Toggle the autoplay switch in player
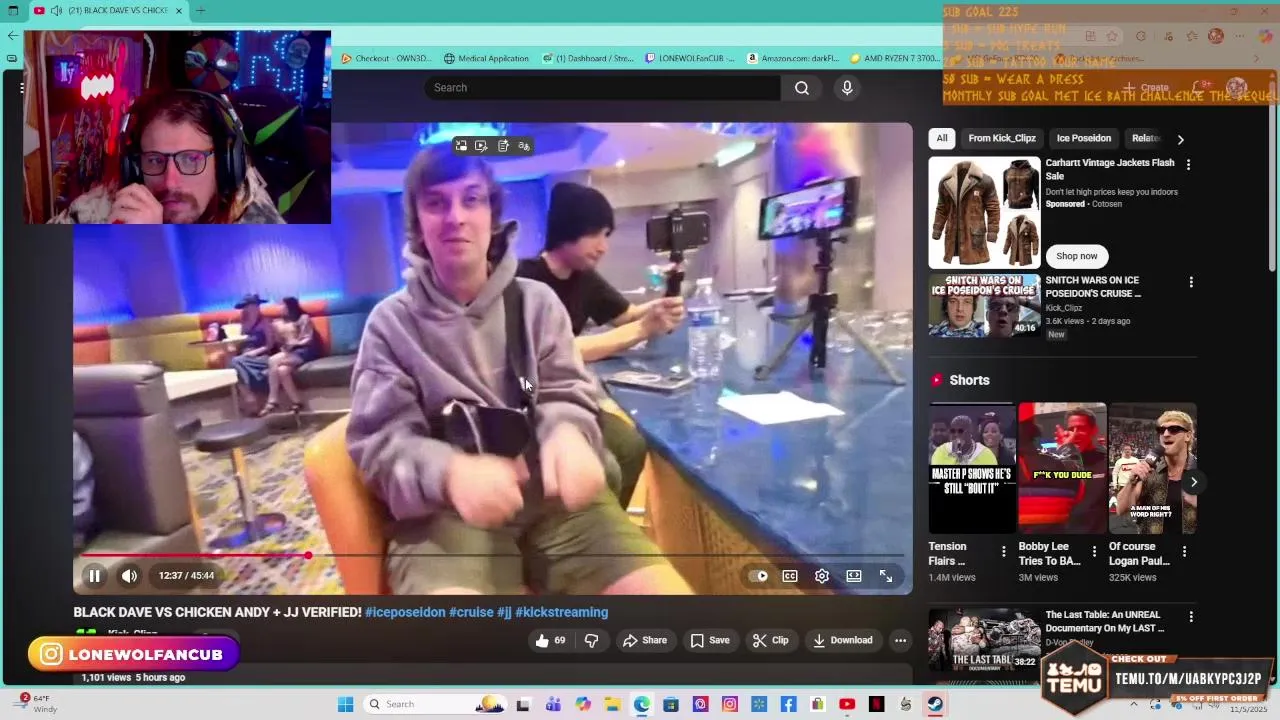The height and width of the screenshot is (720, 1280). click(760, 576)
